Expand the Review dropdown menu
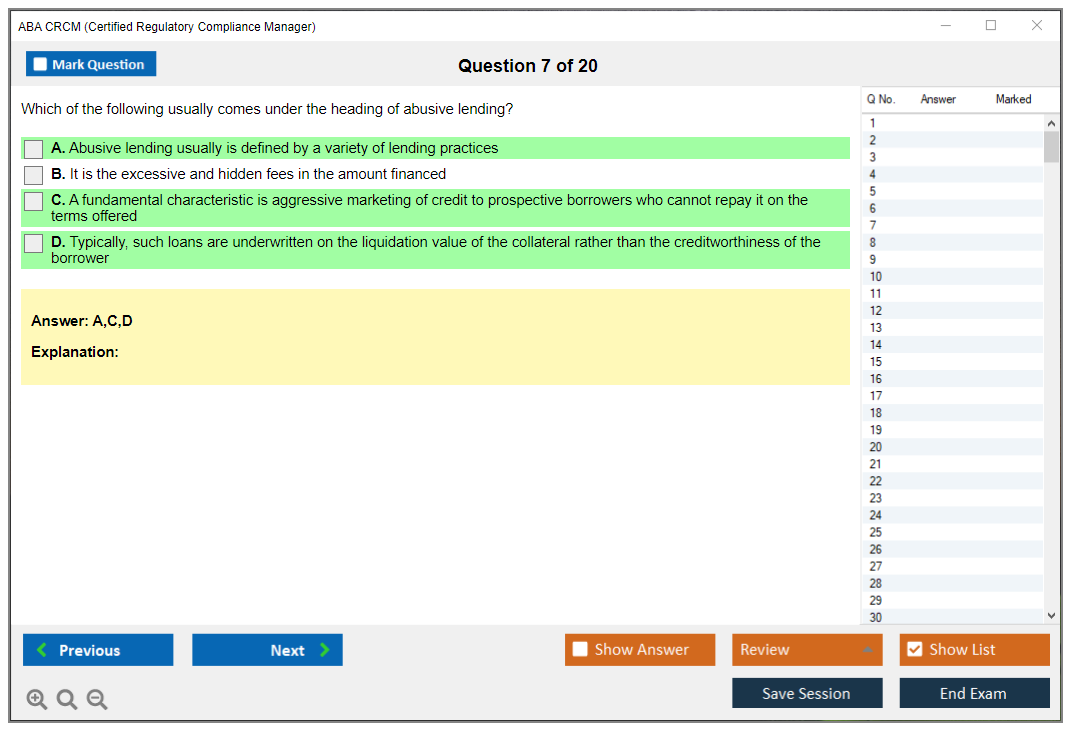The image size is (1075, 735). coord(867,650)
